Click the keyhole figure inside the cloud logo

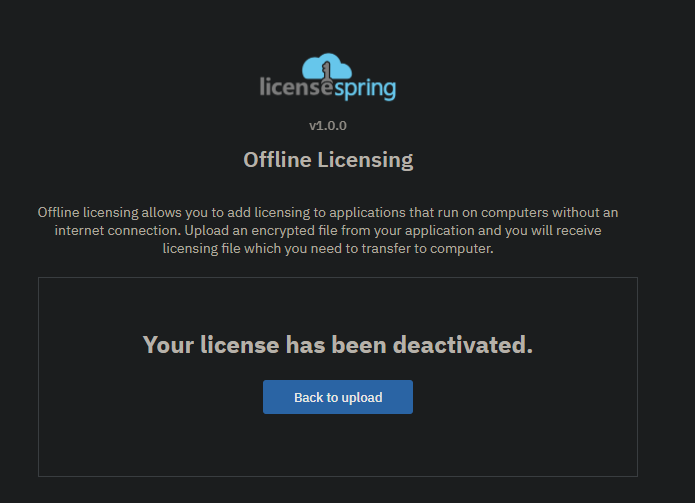(x=328, y=71)
